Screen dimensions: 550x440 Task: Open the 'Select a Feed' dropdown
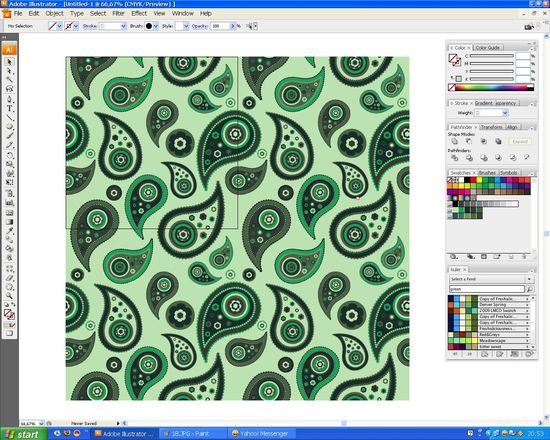[x=491, y=279]
